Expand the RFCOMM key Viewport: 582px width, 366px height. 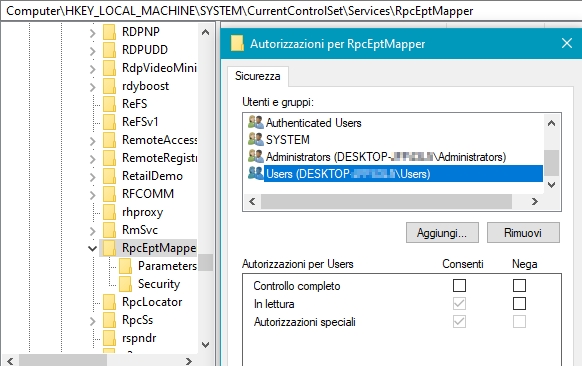[x=92, y=195]
